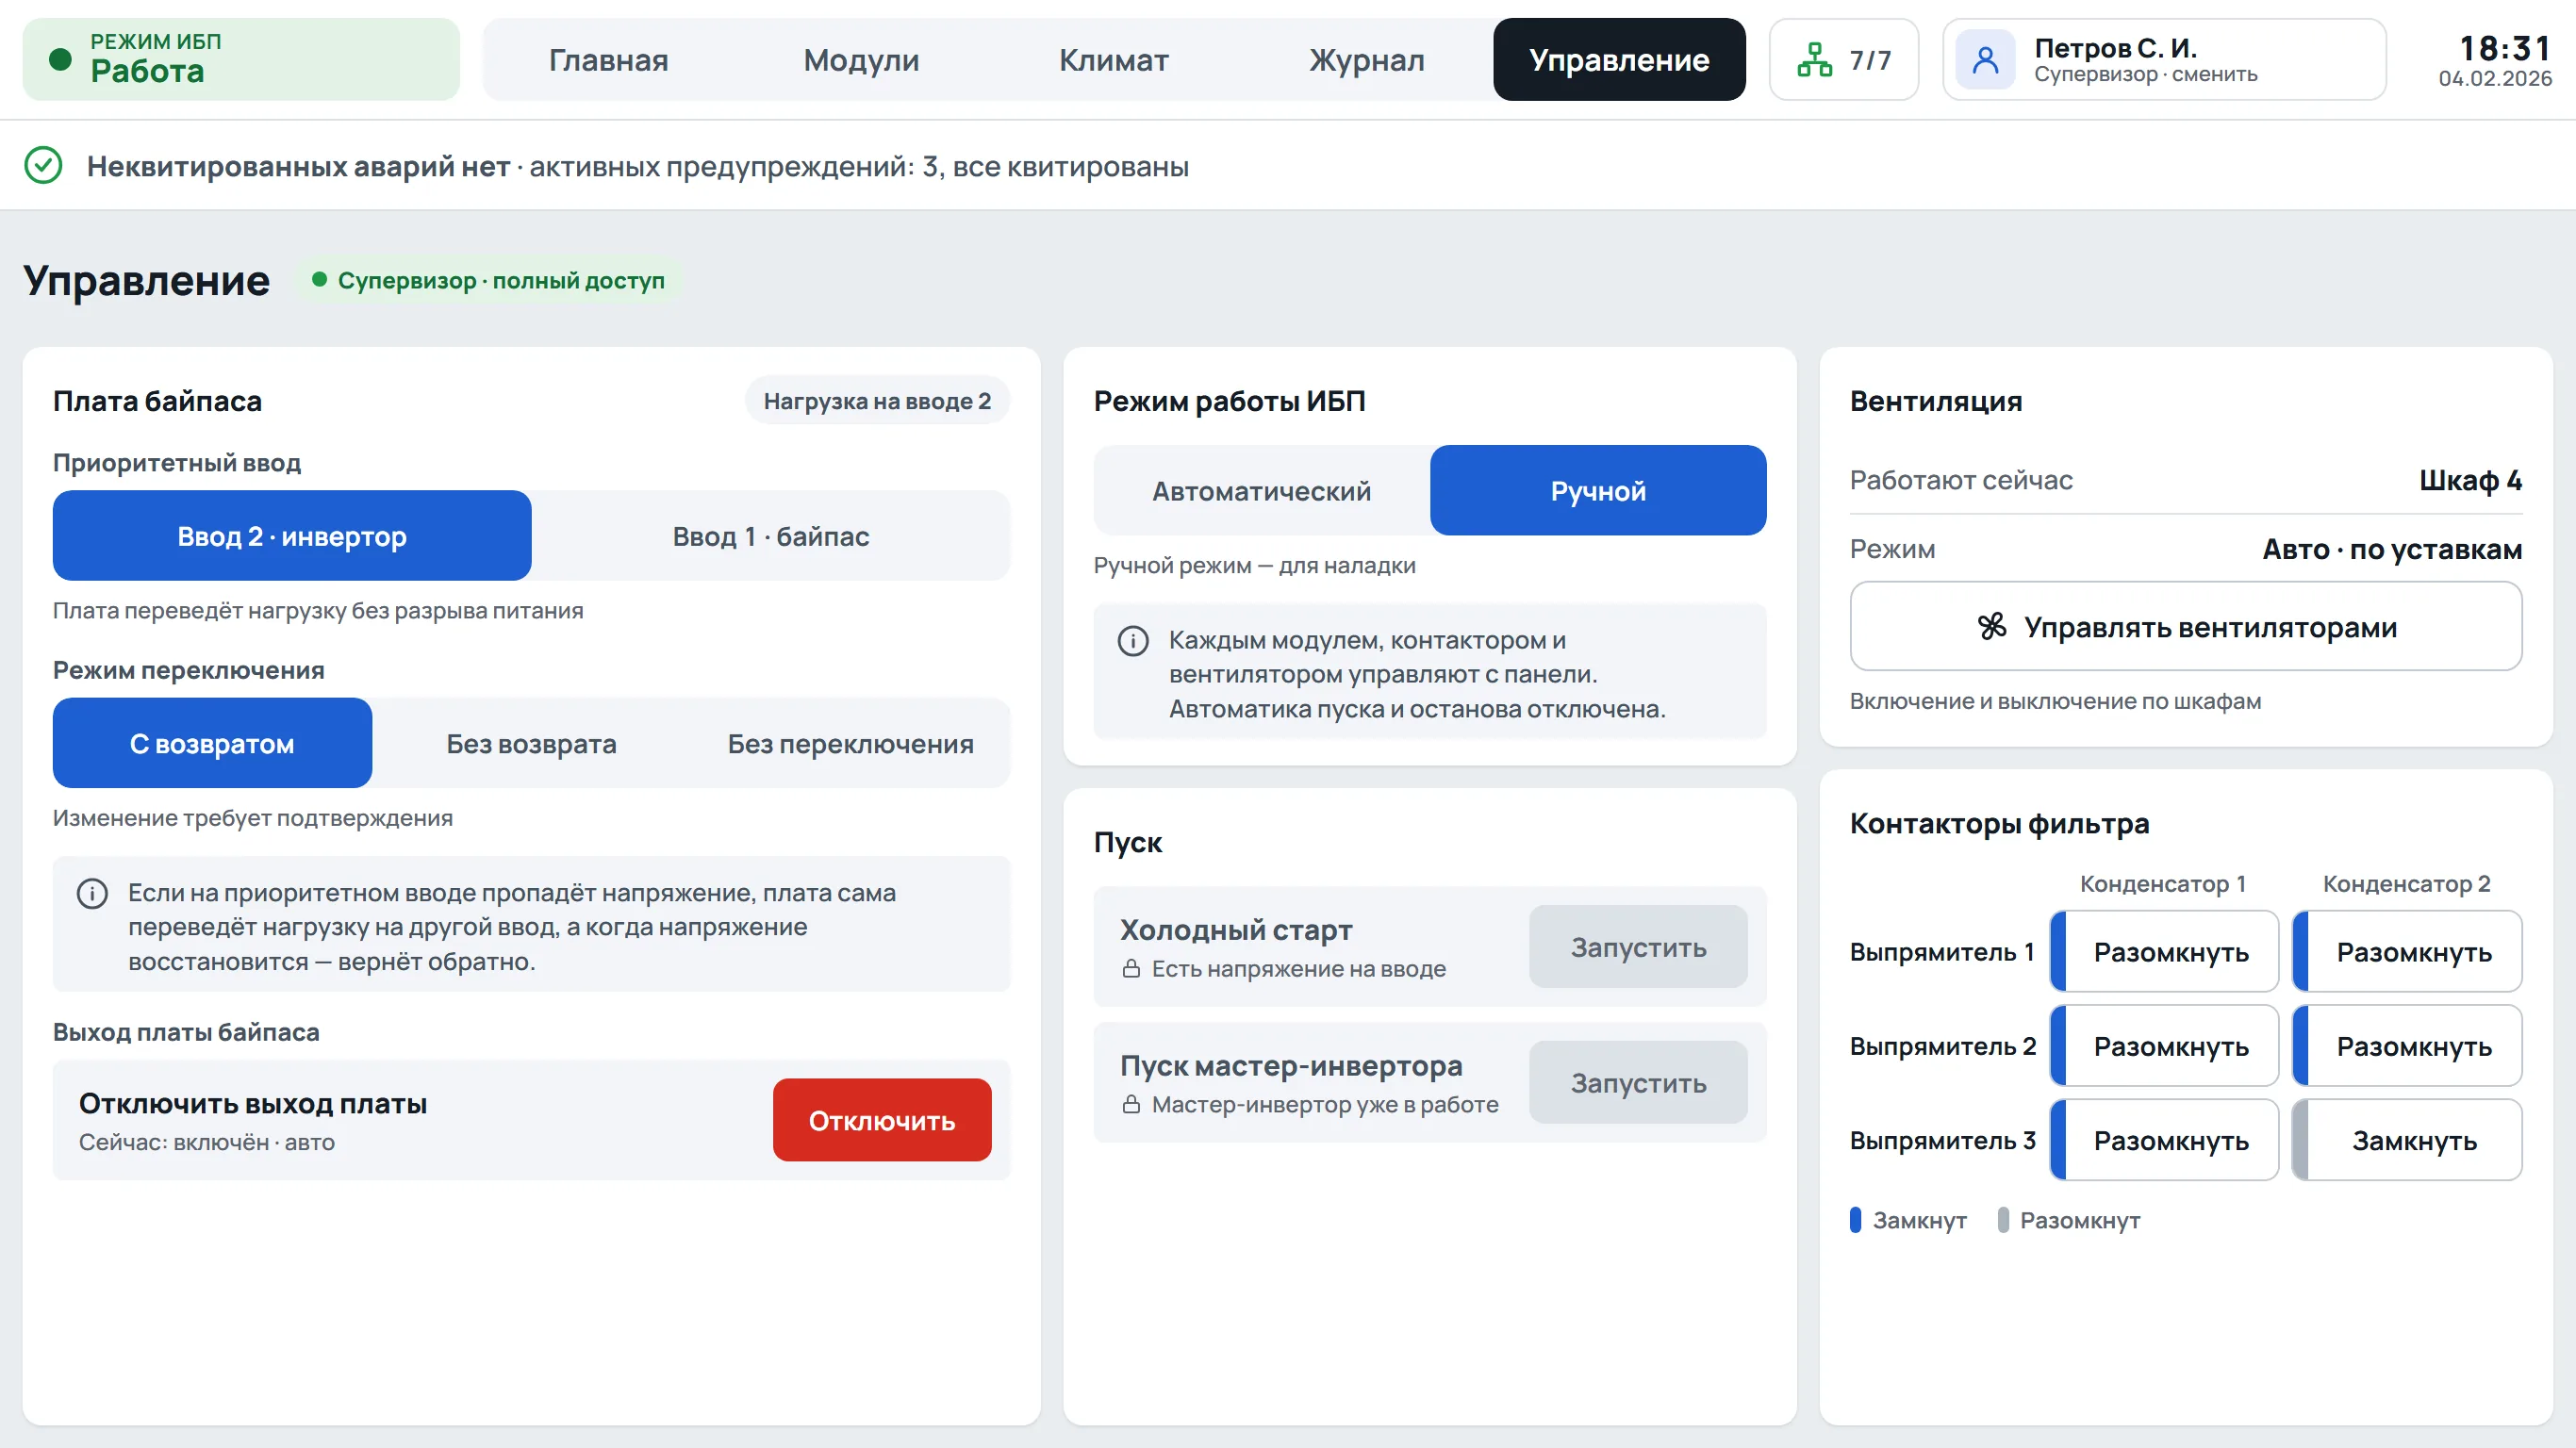Select Ввод 2 · инвертор as priority input

point(292,536)
